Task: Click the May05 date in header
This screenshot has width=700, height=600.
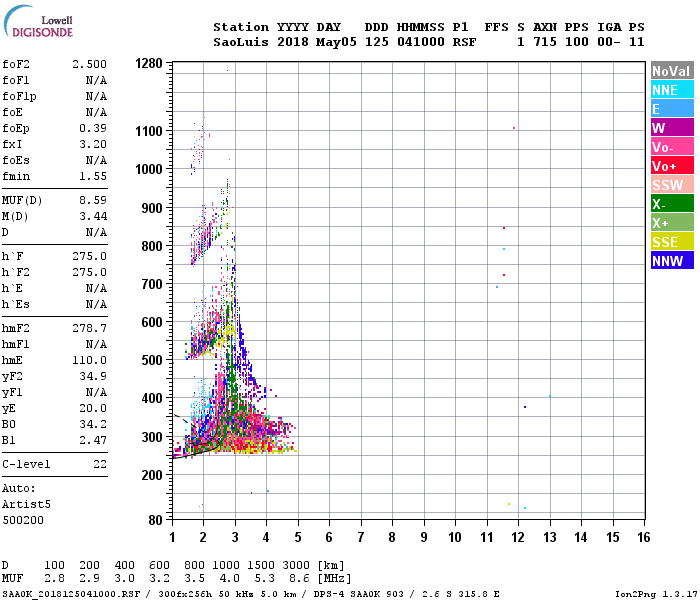Action: [336, 42]
